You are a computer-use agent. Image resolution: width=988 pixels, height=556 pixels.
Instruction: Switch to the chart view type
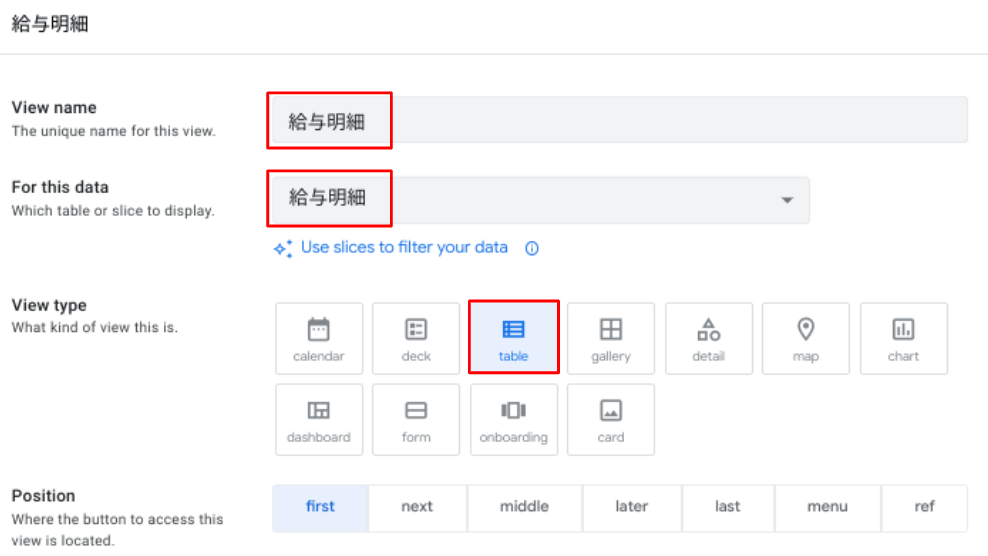point(903,339)
